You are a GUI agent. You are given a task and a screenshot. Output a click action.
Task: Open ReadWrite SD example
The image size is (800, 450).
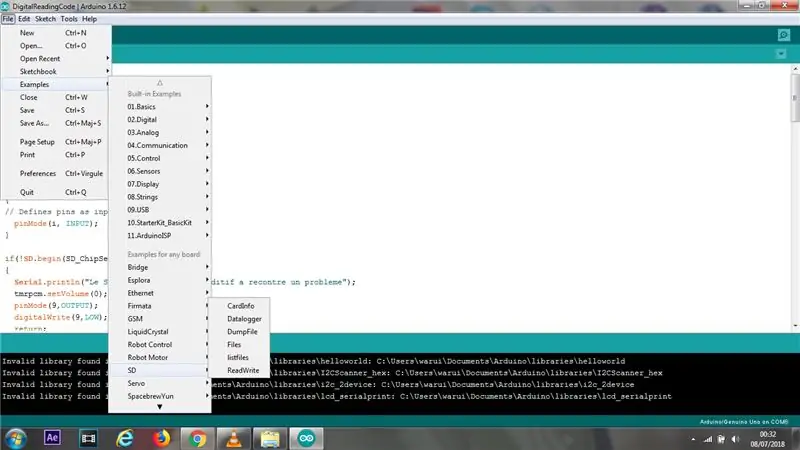[x=240, y=370]
